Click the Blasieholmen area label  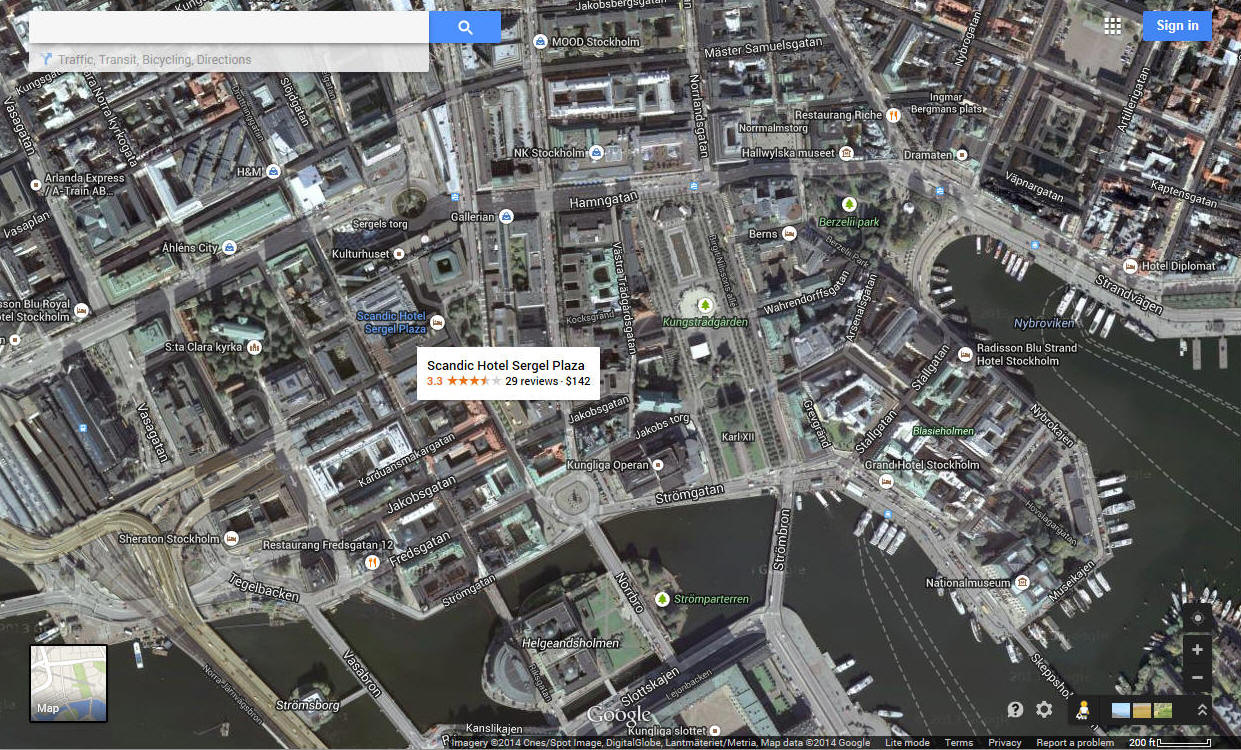(x=945, y=431)
